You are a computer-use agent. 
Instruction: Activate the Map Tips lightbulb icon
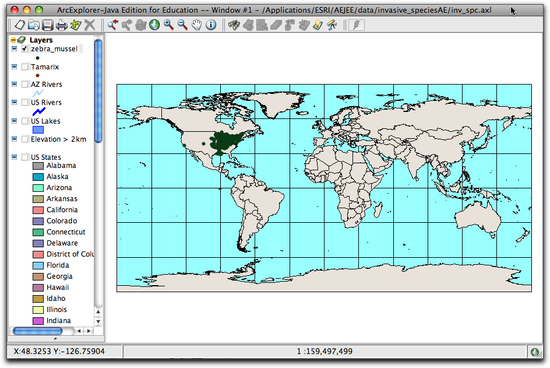pyautogui.click(x=318, y=25)
